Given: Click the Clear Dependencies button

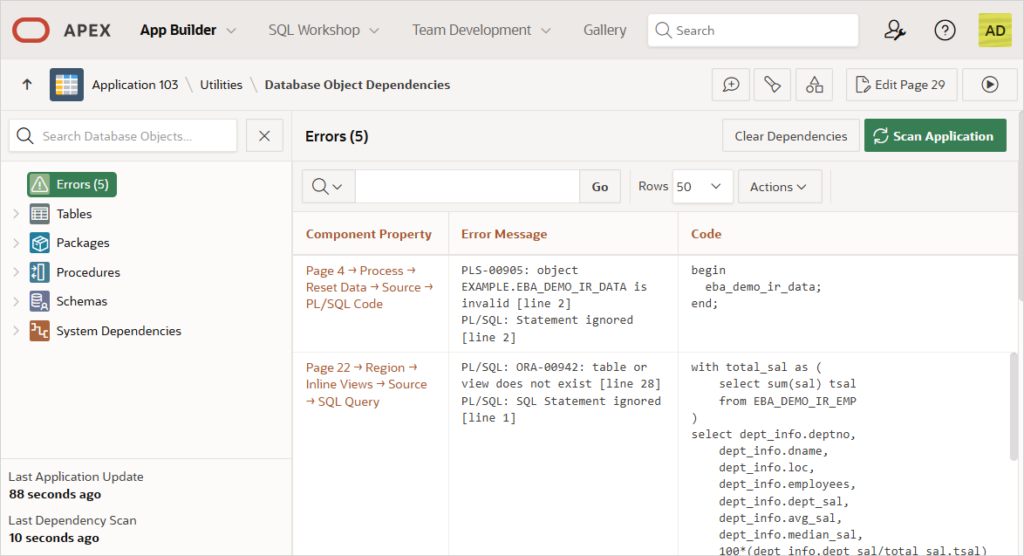Looking at the screenshot, I should pos(790,136).
